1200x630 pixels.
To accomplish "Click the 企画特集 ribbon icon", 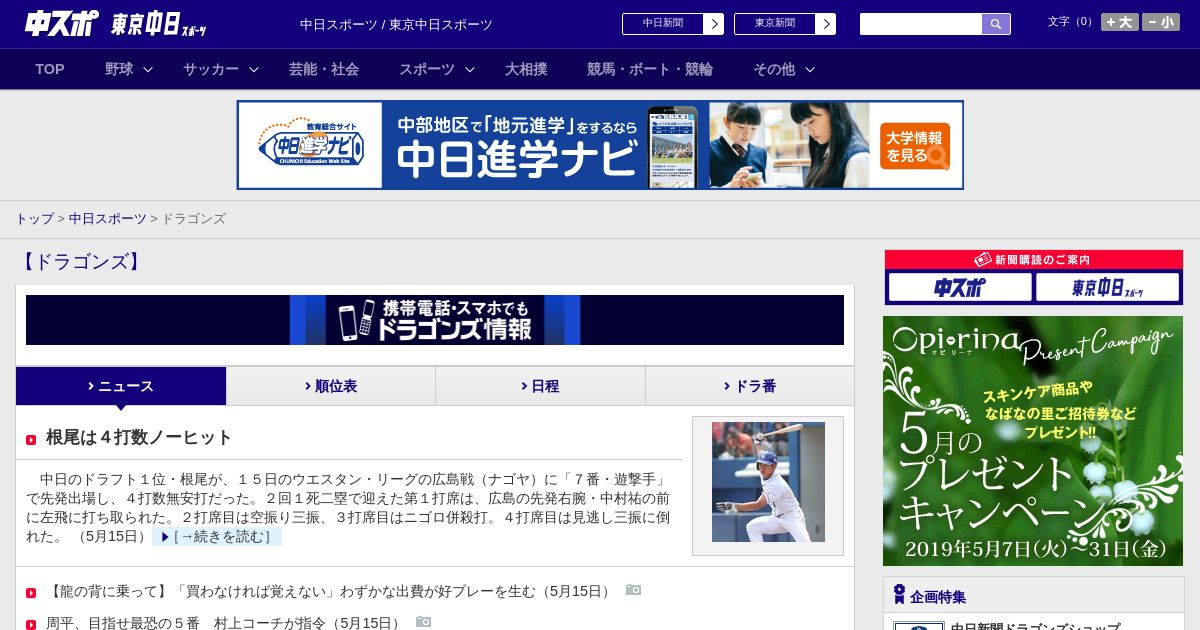I will pos(899,594).
